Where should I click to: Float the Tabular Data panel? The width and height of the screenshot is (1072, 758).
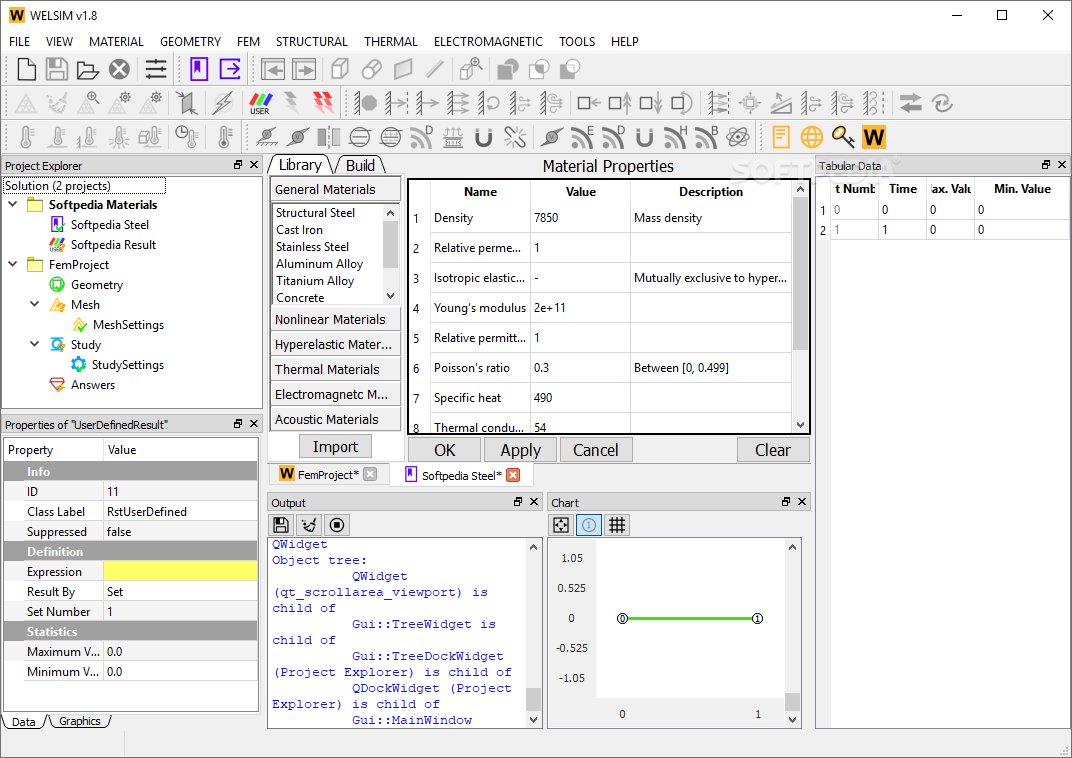(1045, 165)
